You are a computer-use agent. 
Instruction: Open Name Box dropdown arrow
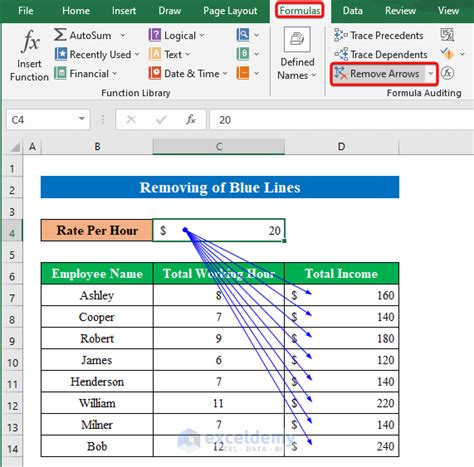(x=82, y=119)
